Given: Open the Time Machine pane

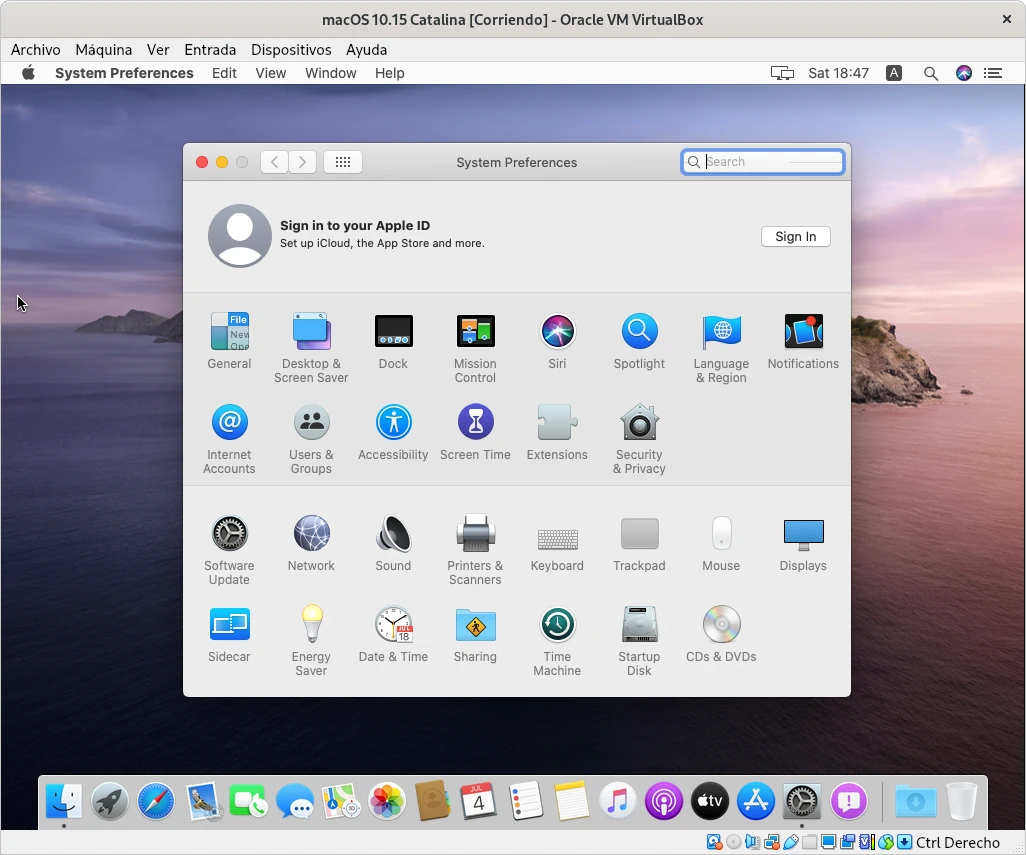Looking at the screenshot, I should coord(557,626).
